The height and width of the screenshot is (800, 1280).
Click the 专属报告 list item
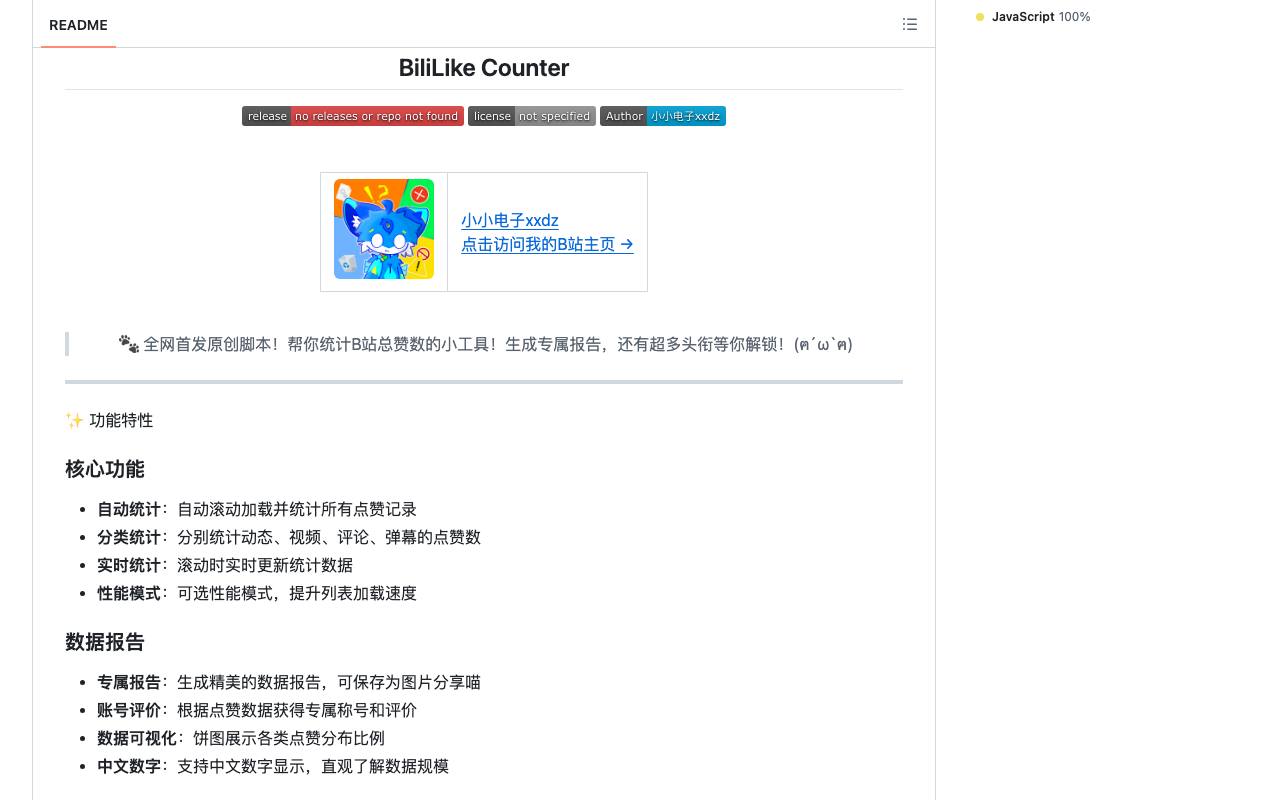289,682
